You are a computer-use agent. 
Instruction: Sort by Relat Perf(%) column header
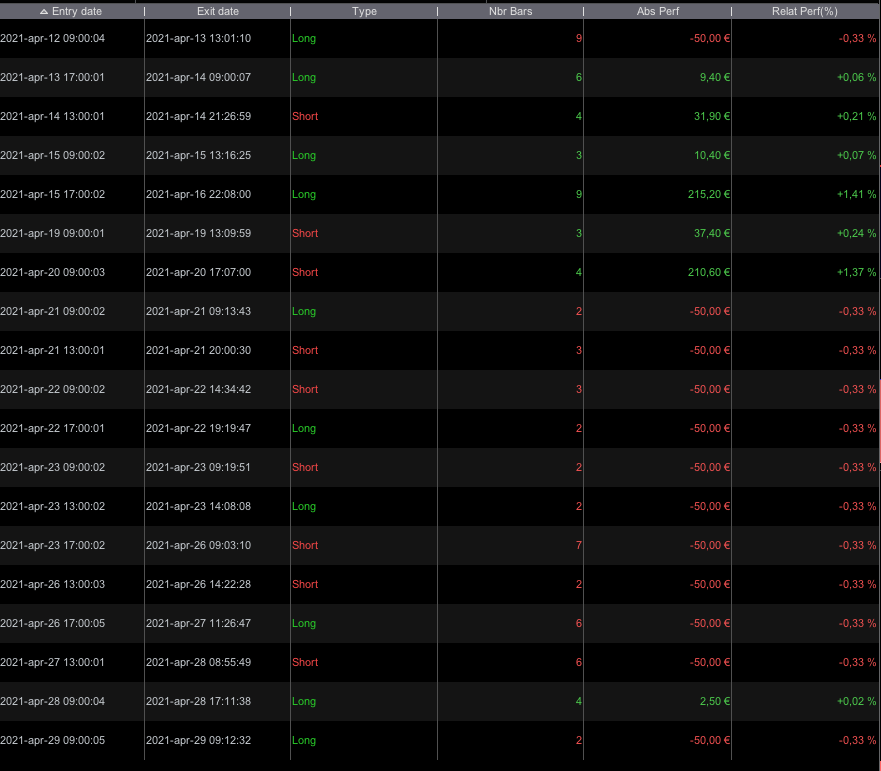[x=805, y=11]
